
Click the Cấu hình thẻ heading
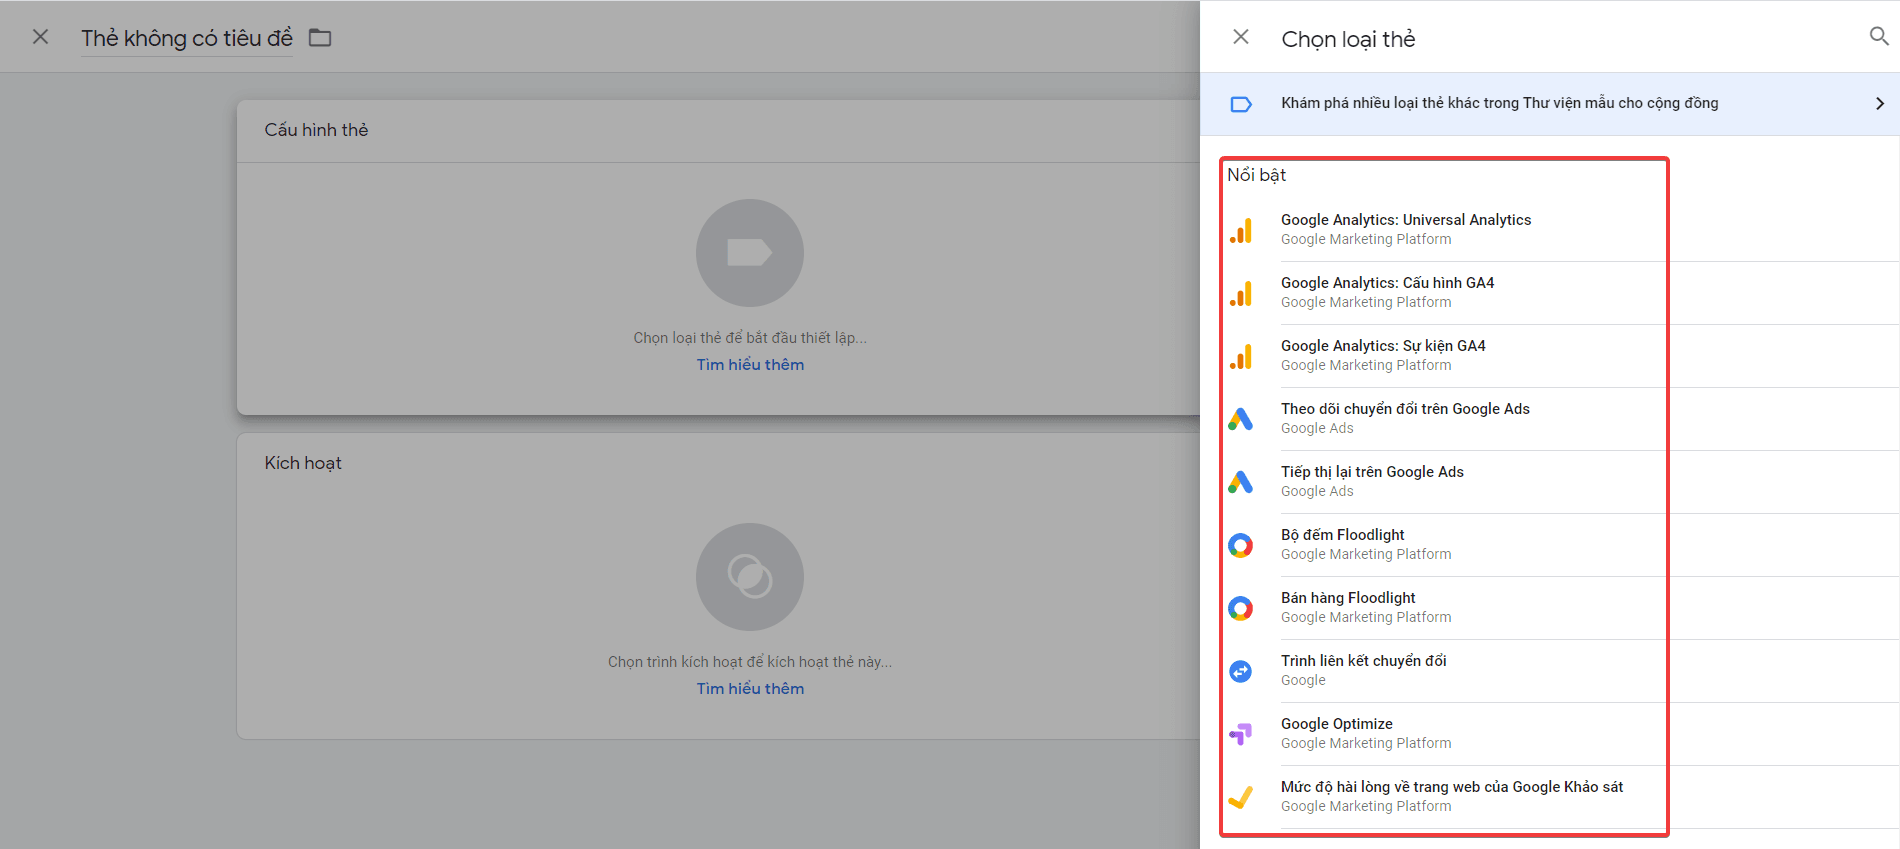coord(316,130)
